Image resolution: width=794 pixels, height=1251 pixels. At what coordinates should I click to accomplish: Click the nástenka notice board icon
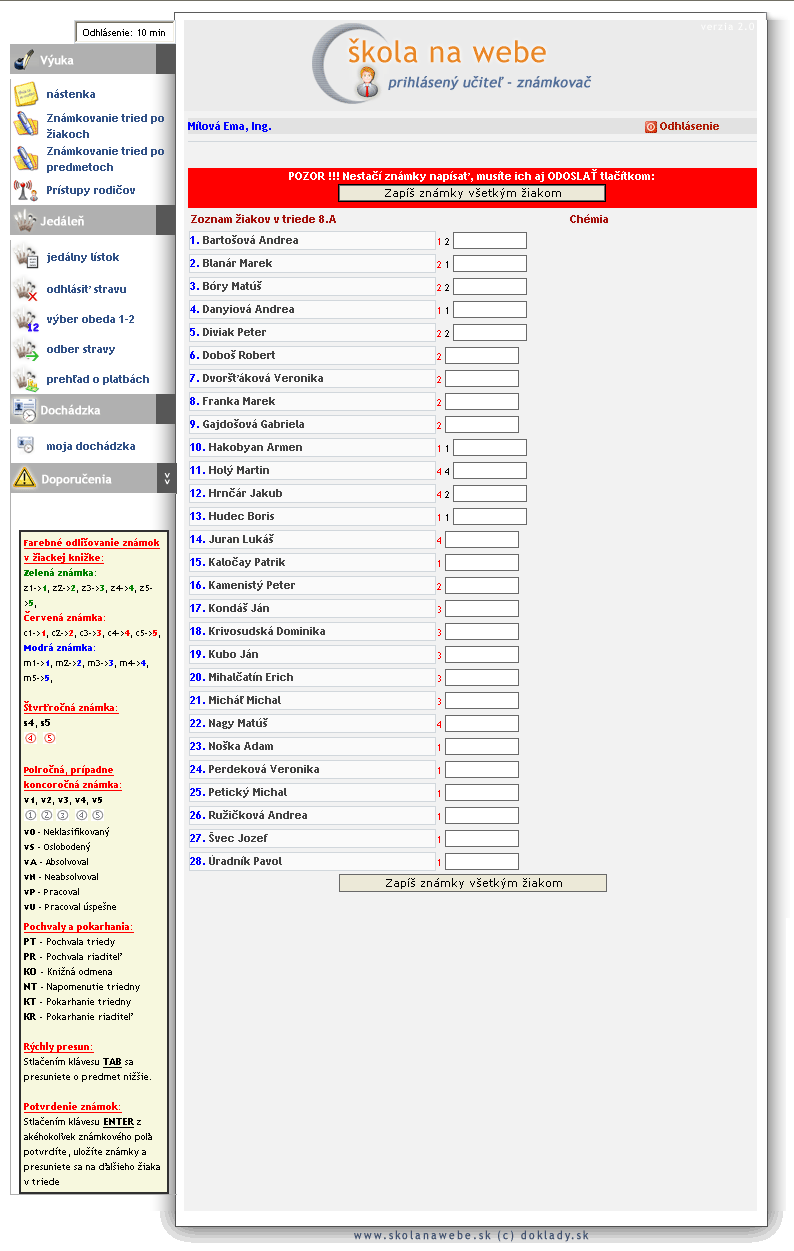click(26, 95)
